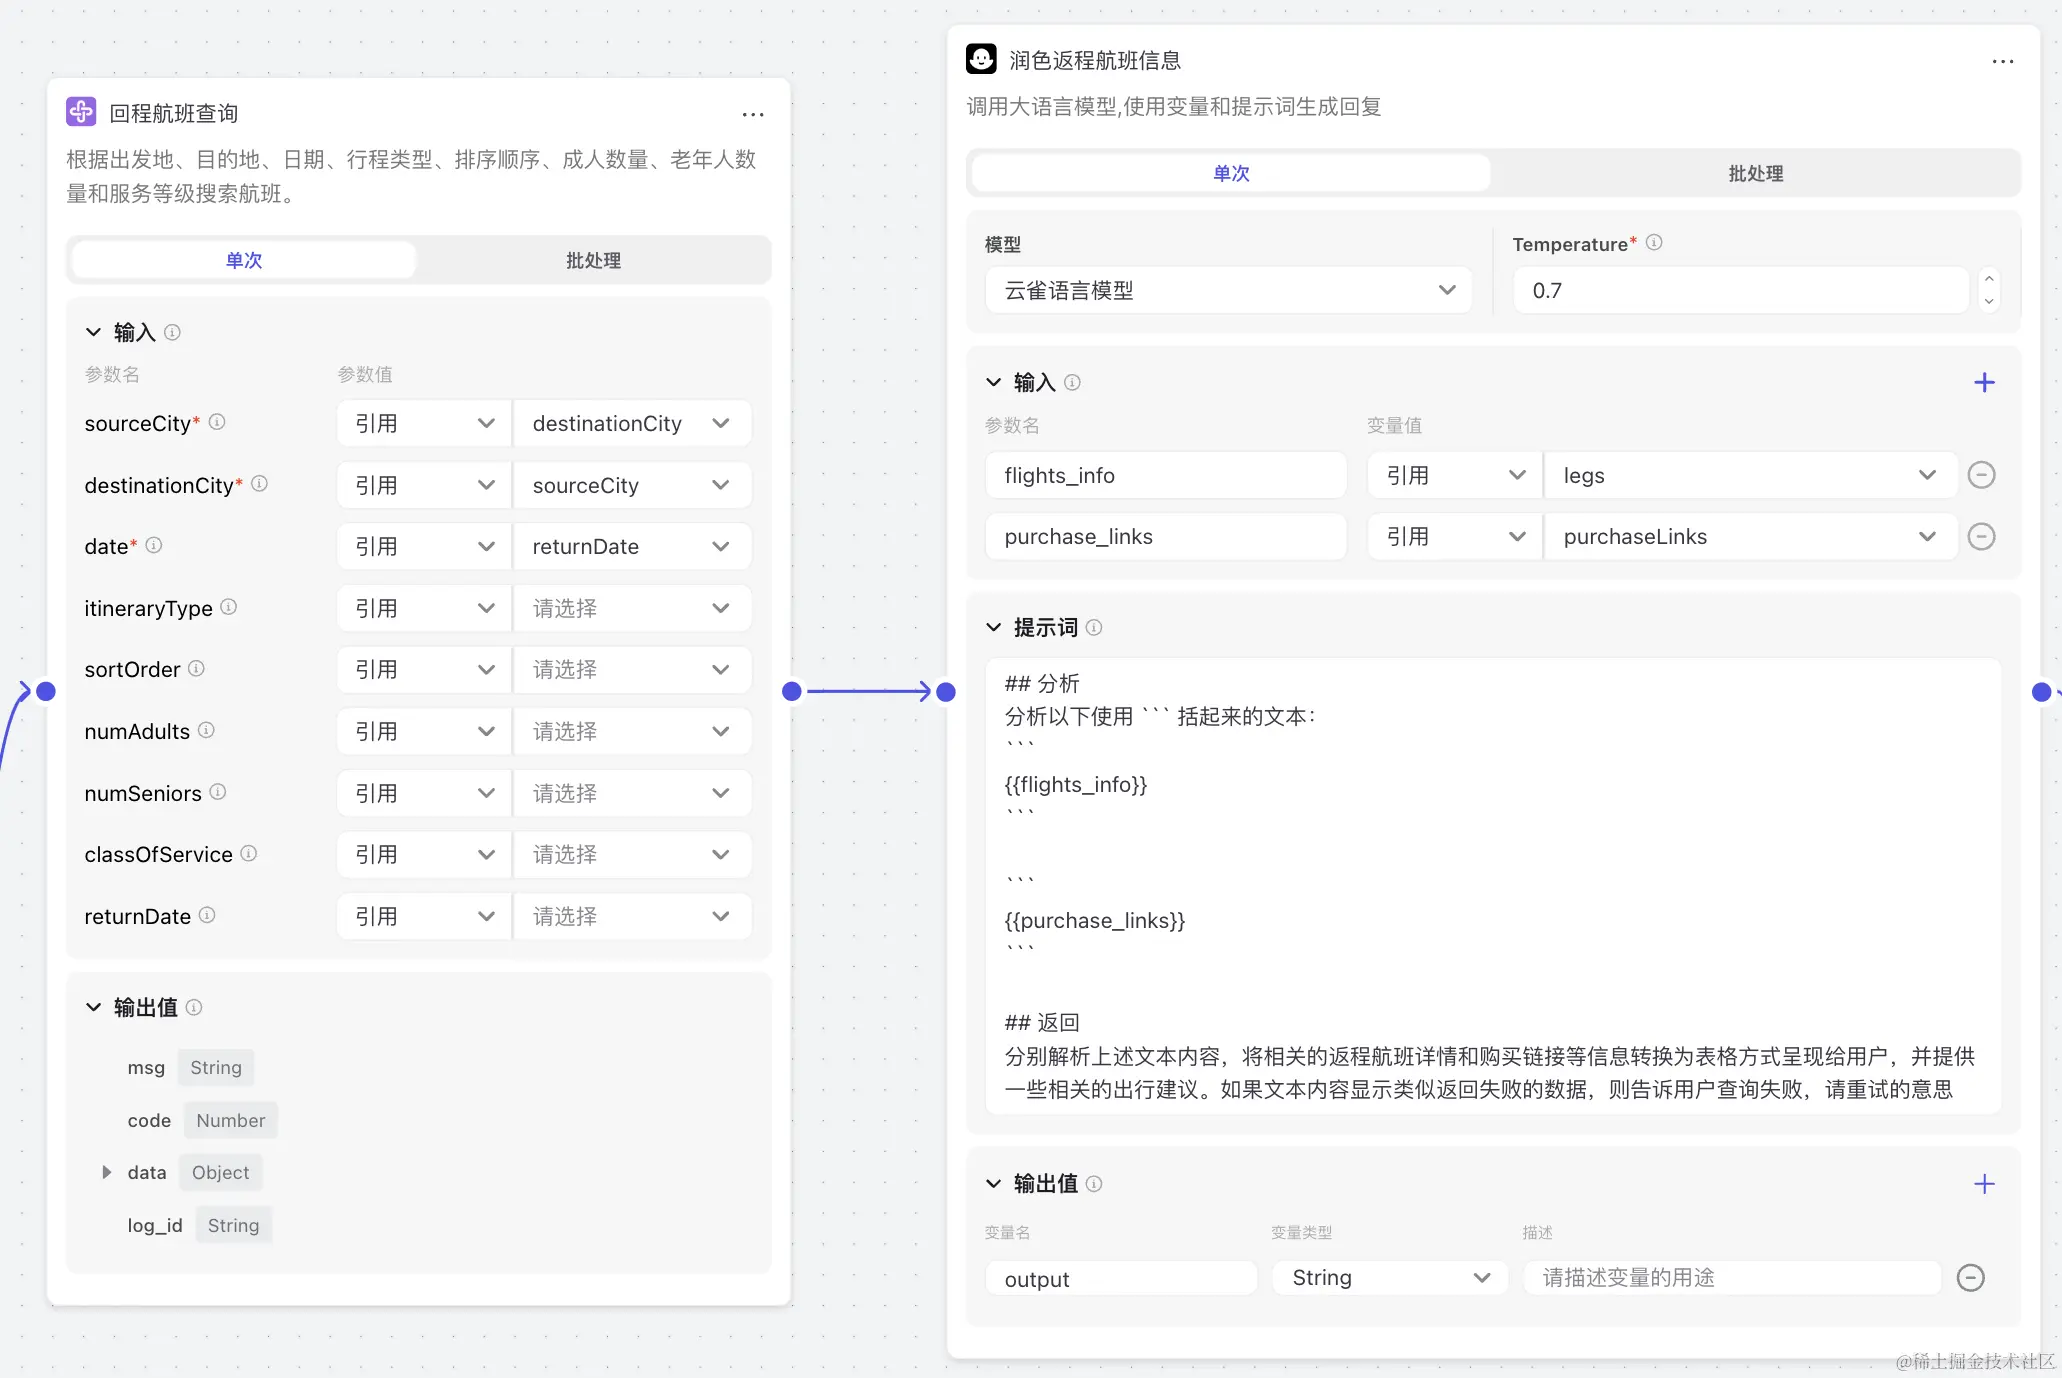Remove the flights_info input row

pyautogui.click(x=1981, y=475)
